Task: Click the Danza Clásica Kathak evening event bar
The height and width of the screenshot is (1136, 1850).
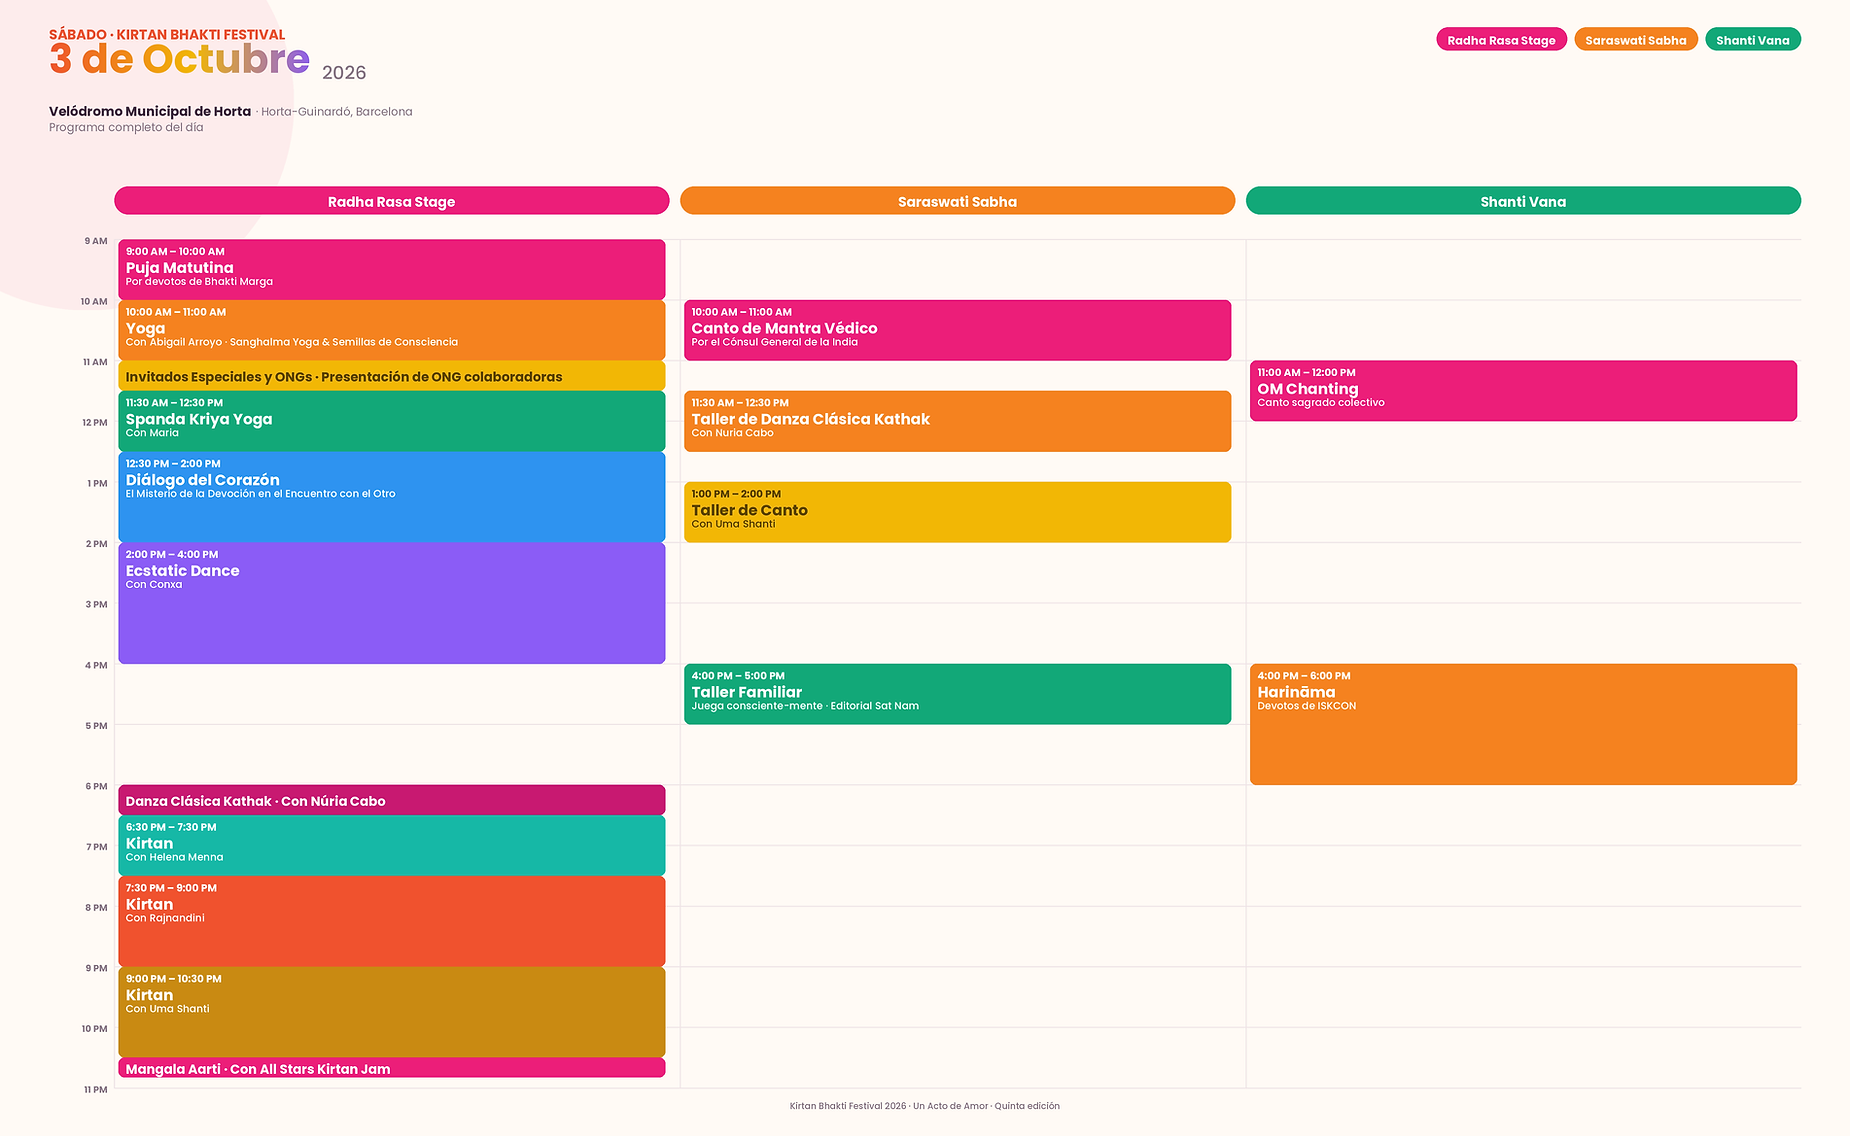Action: pyautogui.click(x=392, y=800)
